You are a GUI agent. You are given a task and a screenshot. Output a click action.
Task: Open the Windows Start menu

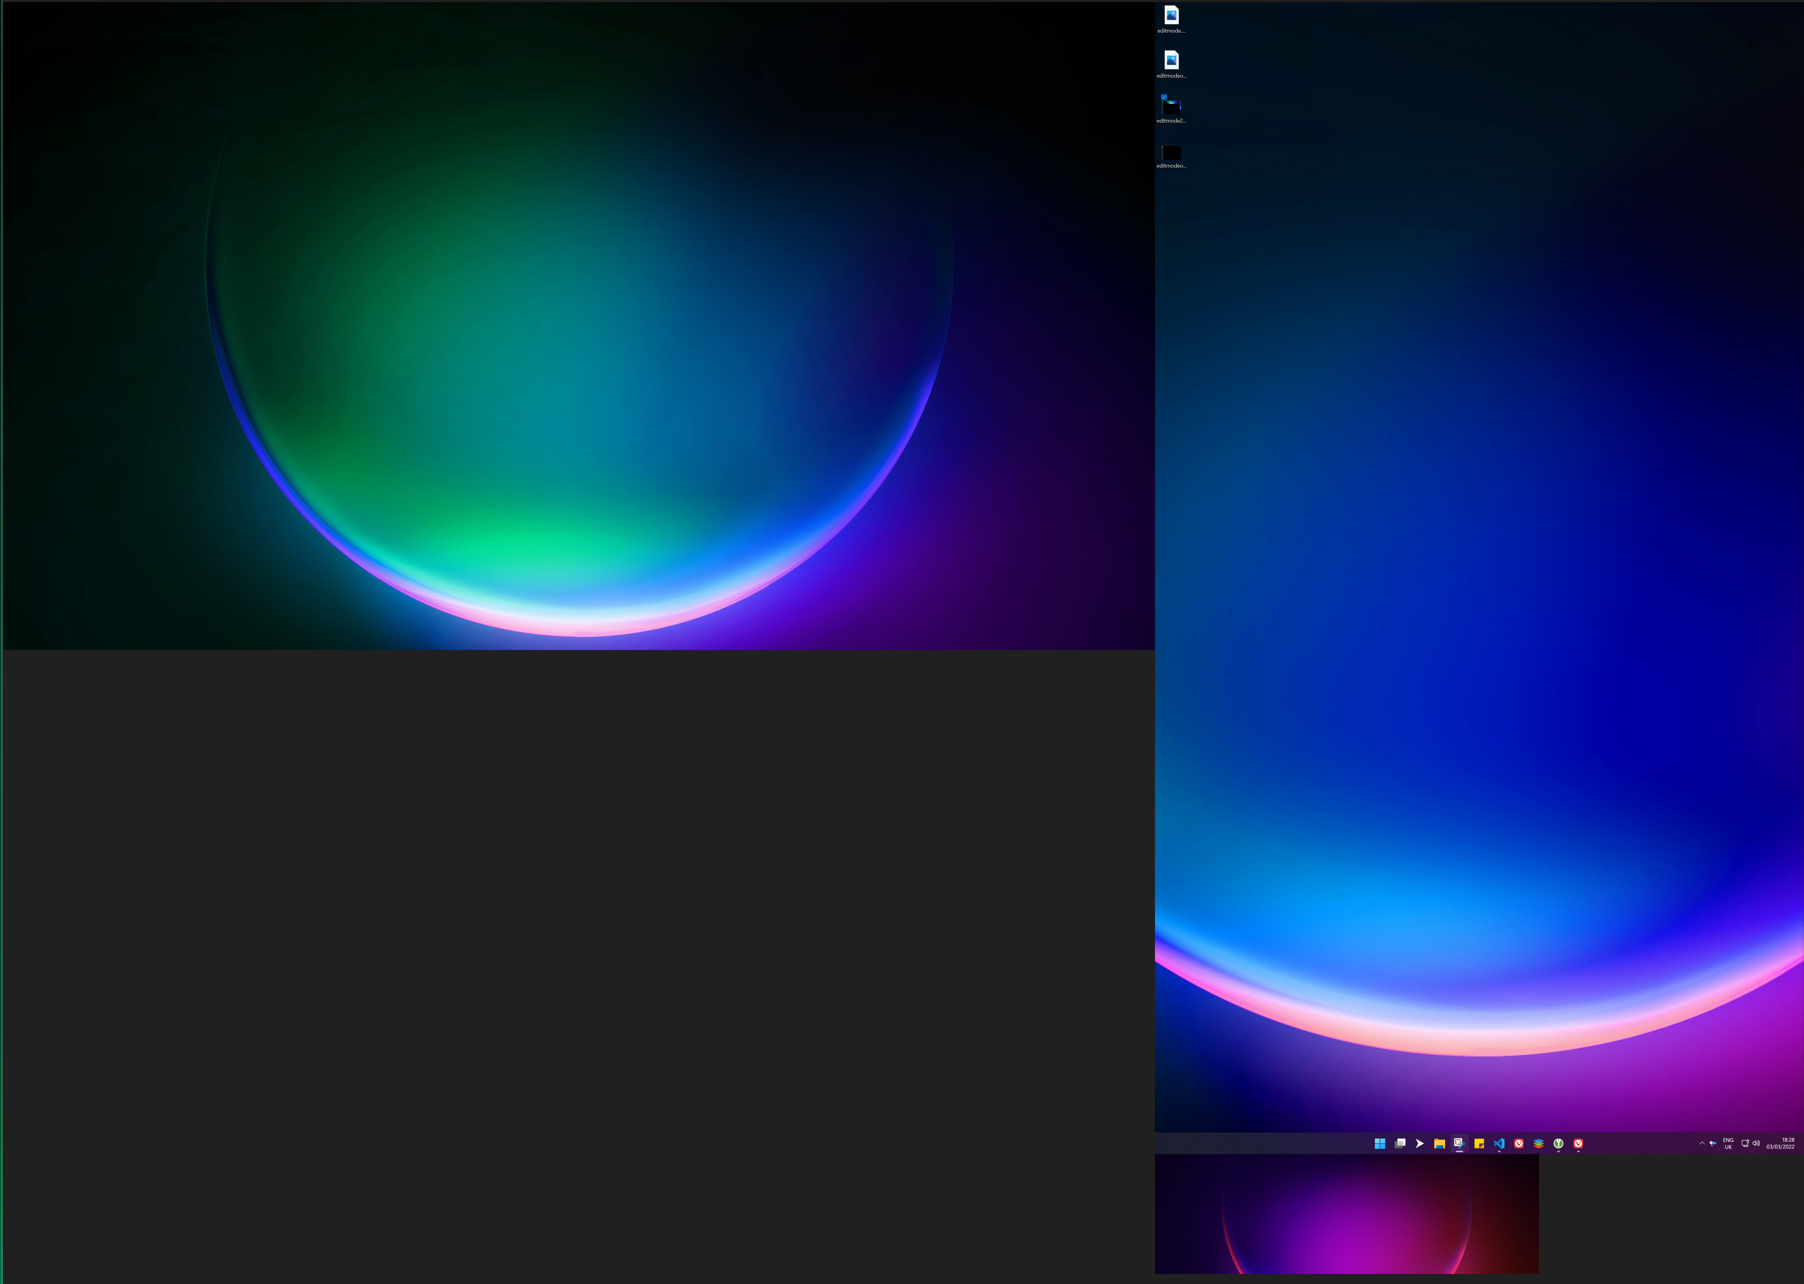tap(1379, 1143)
